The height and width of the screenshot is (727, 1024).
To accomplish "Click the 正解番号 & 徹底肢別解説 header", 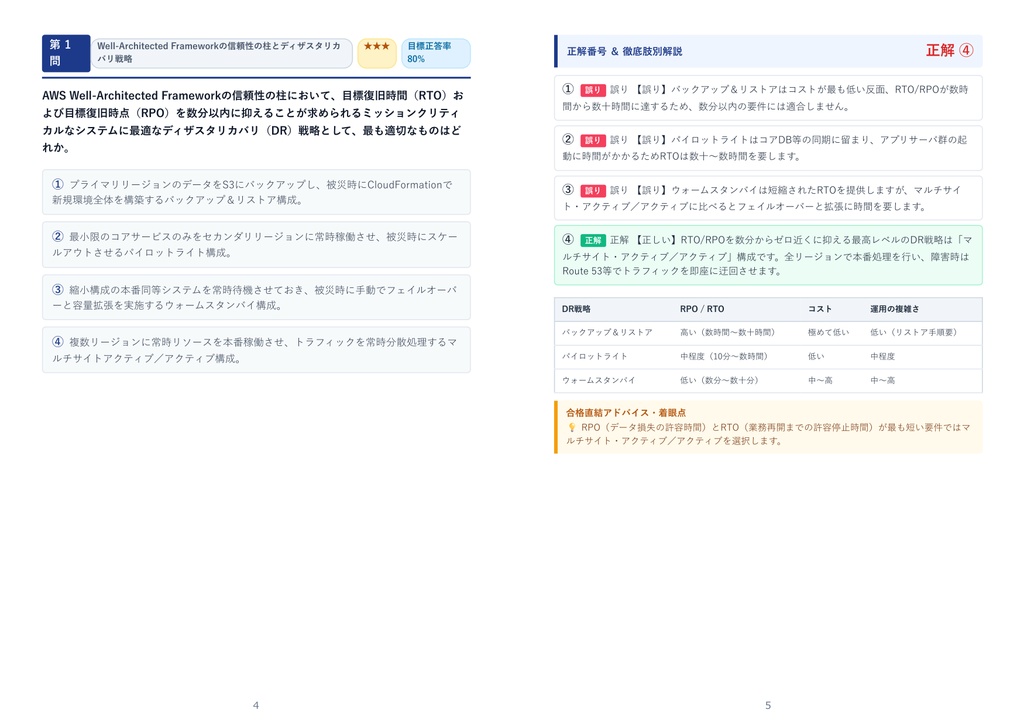I will [x=624, y=52].
